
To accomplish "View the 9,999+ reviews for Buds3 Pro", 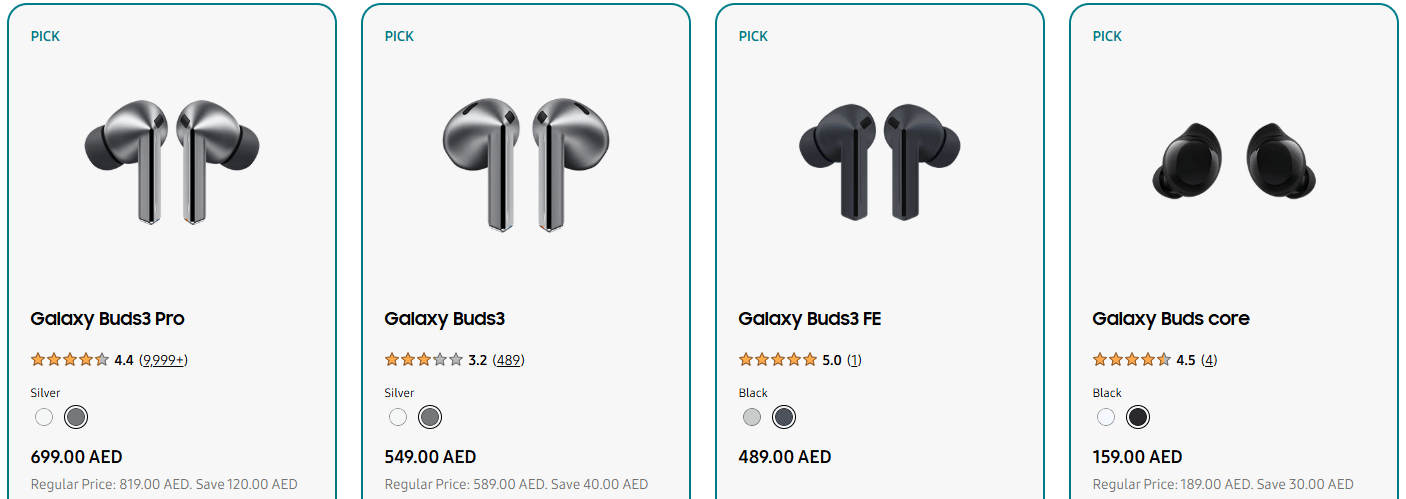I will coord(164,360).
